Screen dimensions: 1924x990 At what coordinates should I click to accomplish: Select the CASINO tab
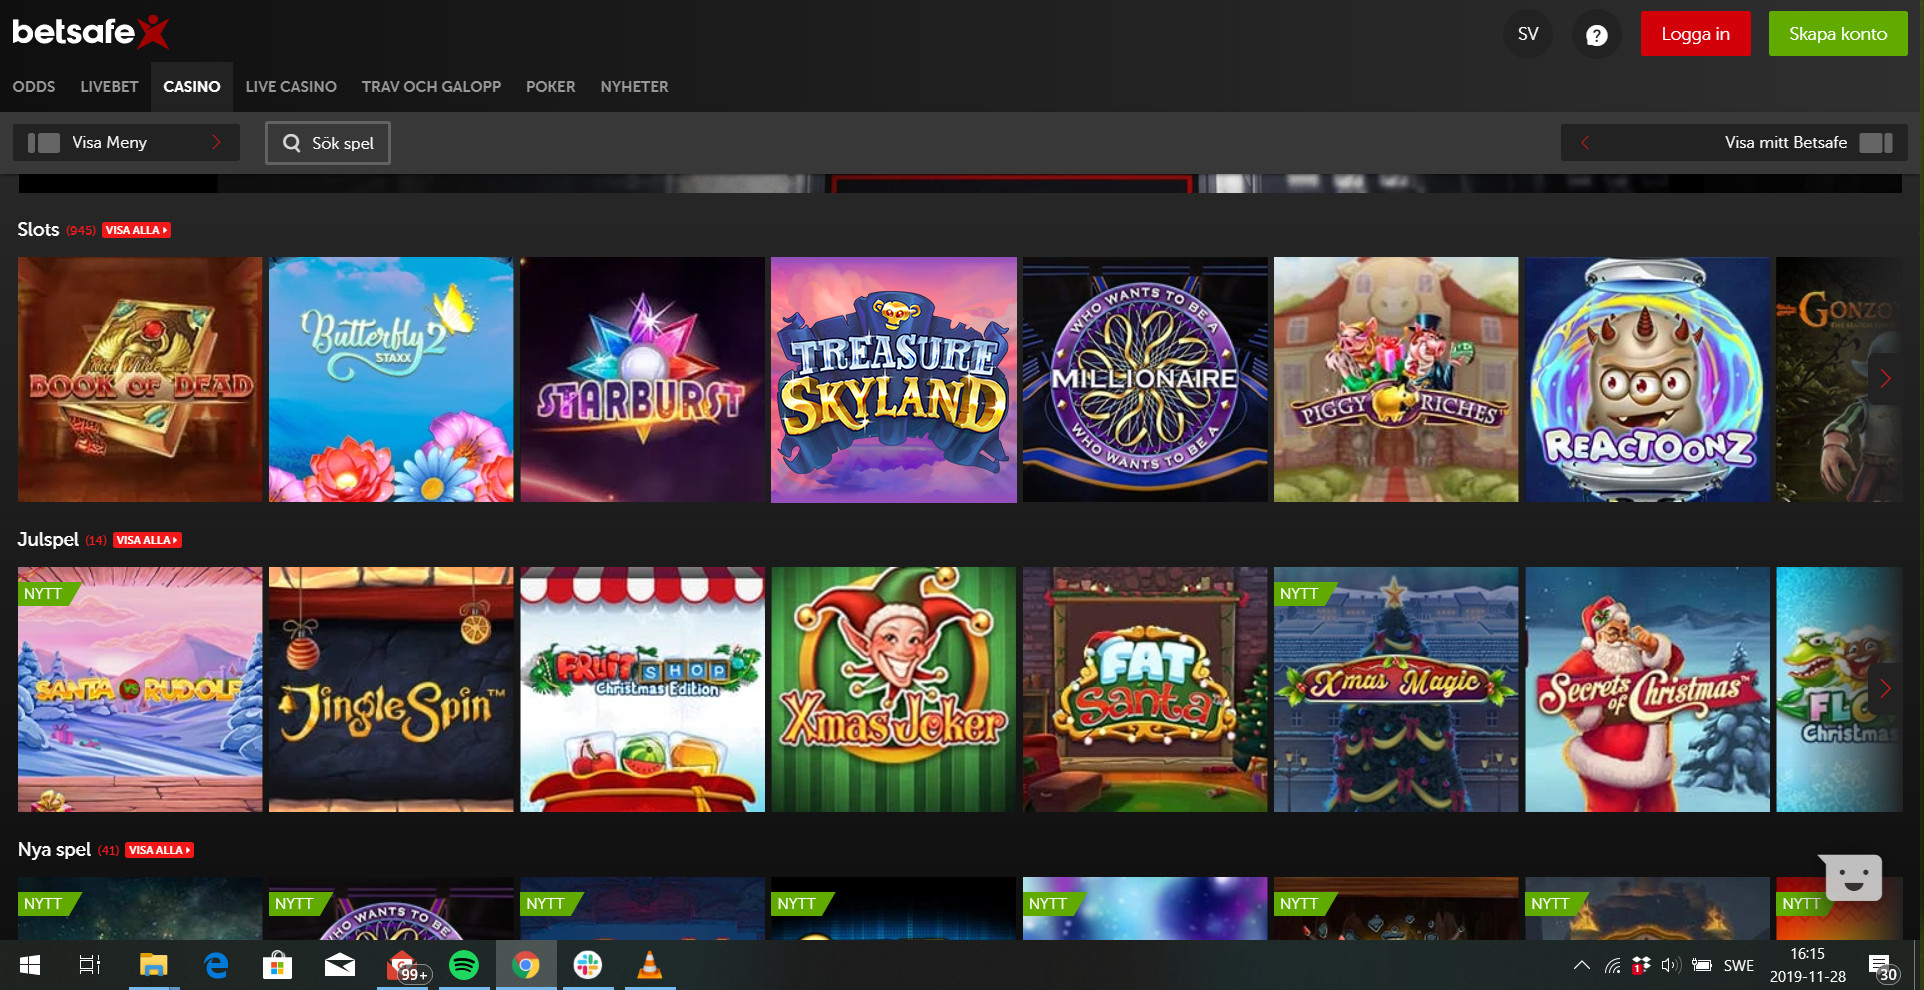pyautogui.click(x=192, y=87)
